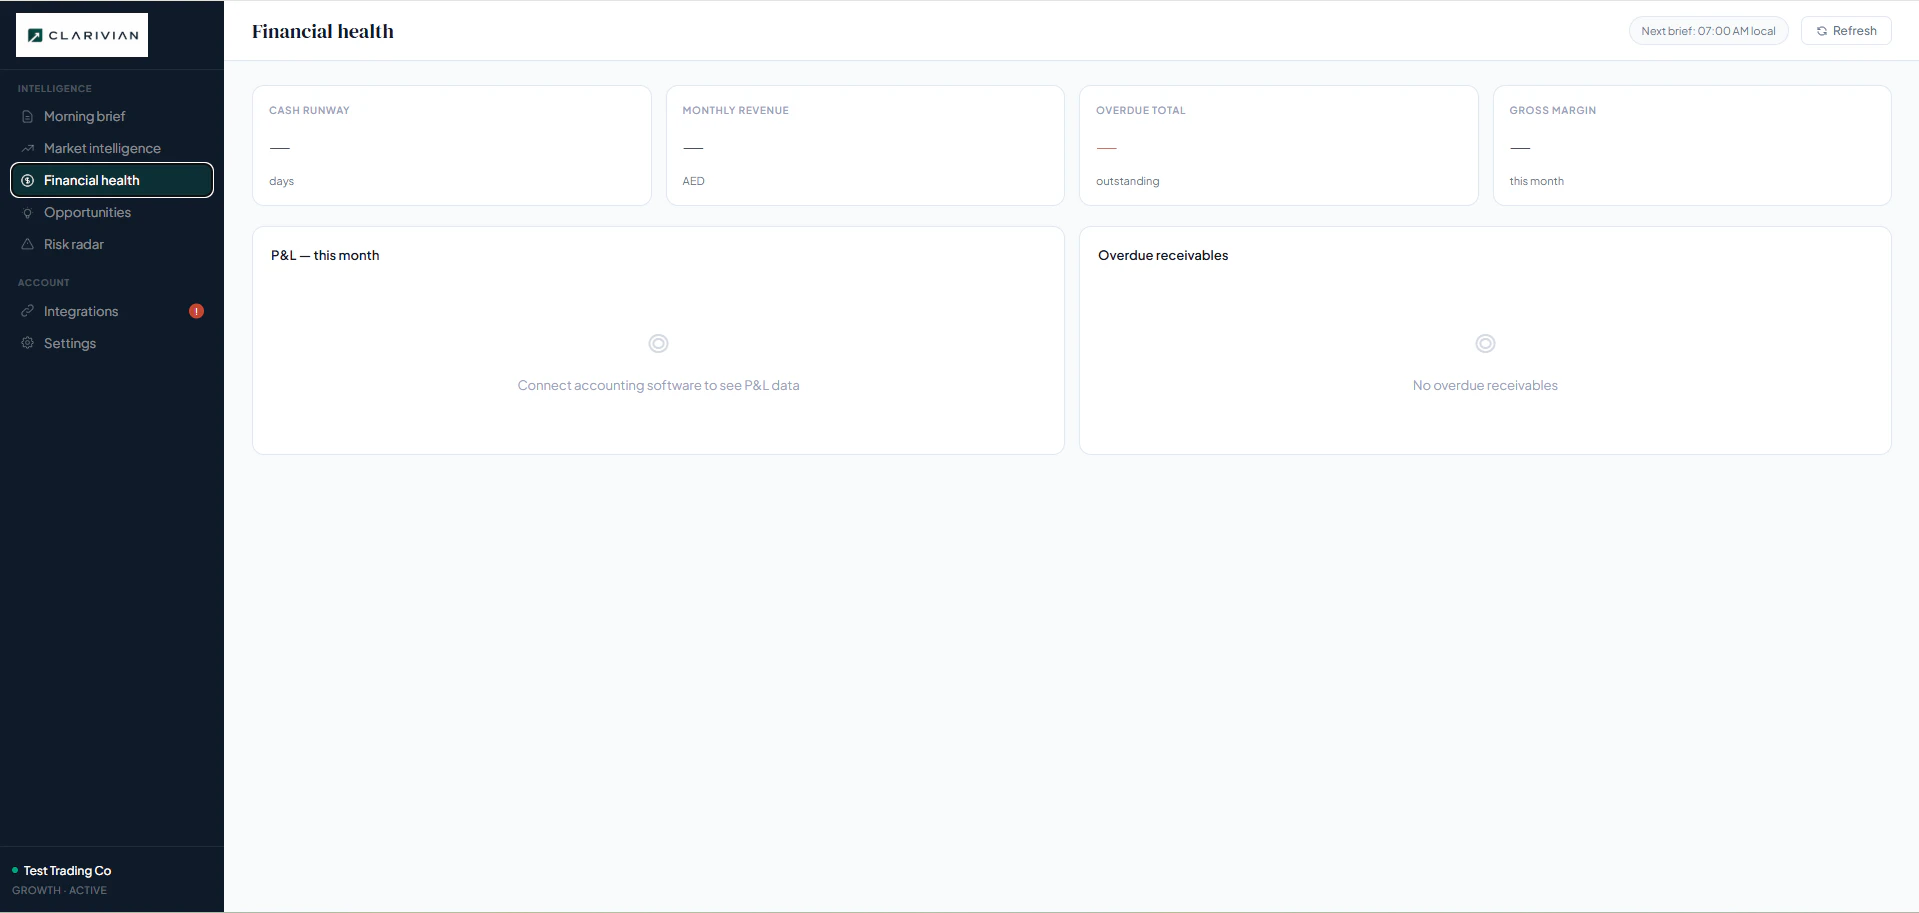This screenshot has height=913, width=1919.
Task: Select the Overdue Total card
Action: [x=1278, y=146]
